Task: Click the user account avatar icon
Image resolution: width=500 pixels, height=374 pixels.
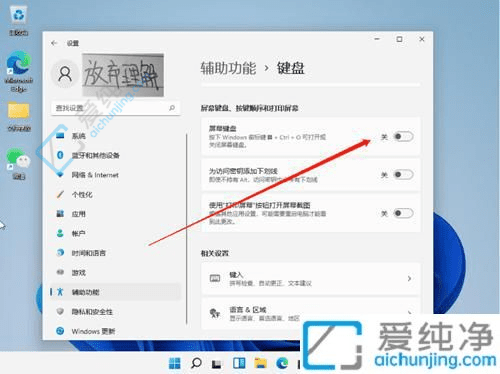Action: tap(65, 74)
